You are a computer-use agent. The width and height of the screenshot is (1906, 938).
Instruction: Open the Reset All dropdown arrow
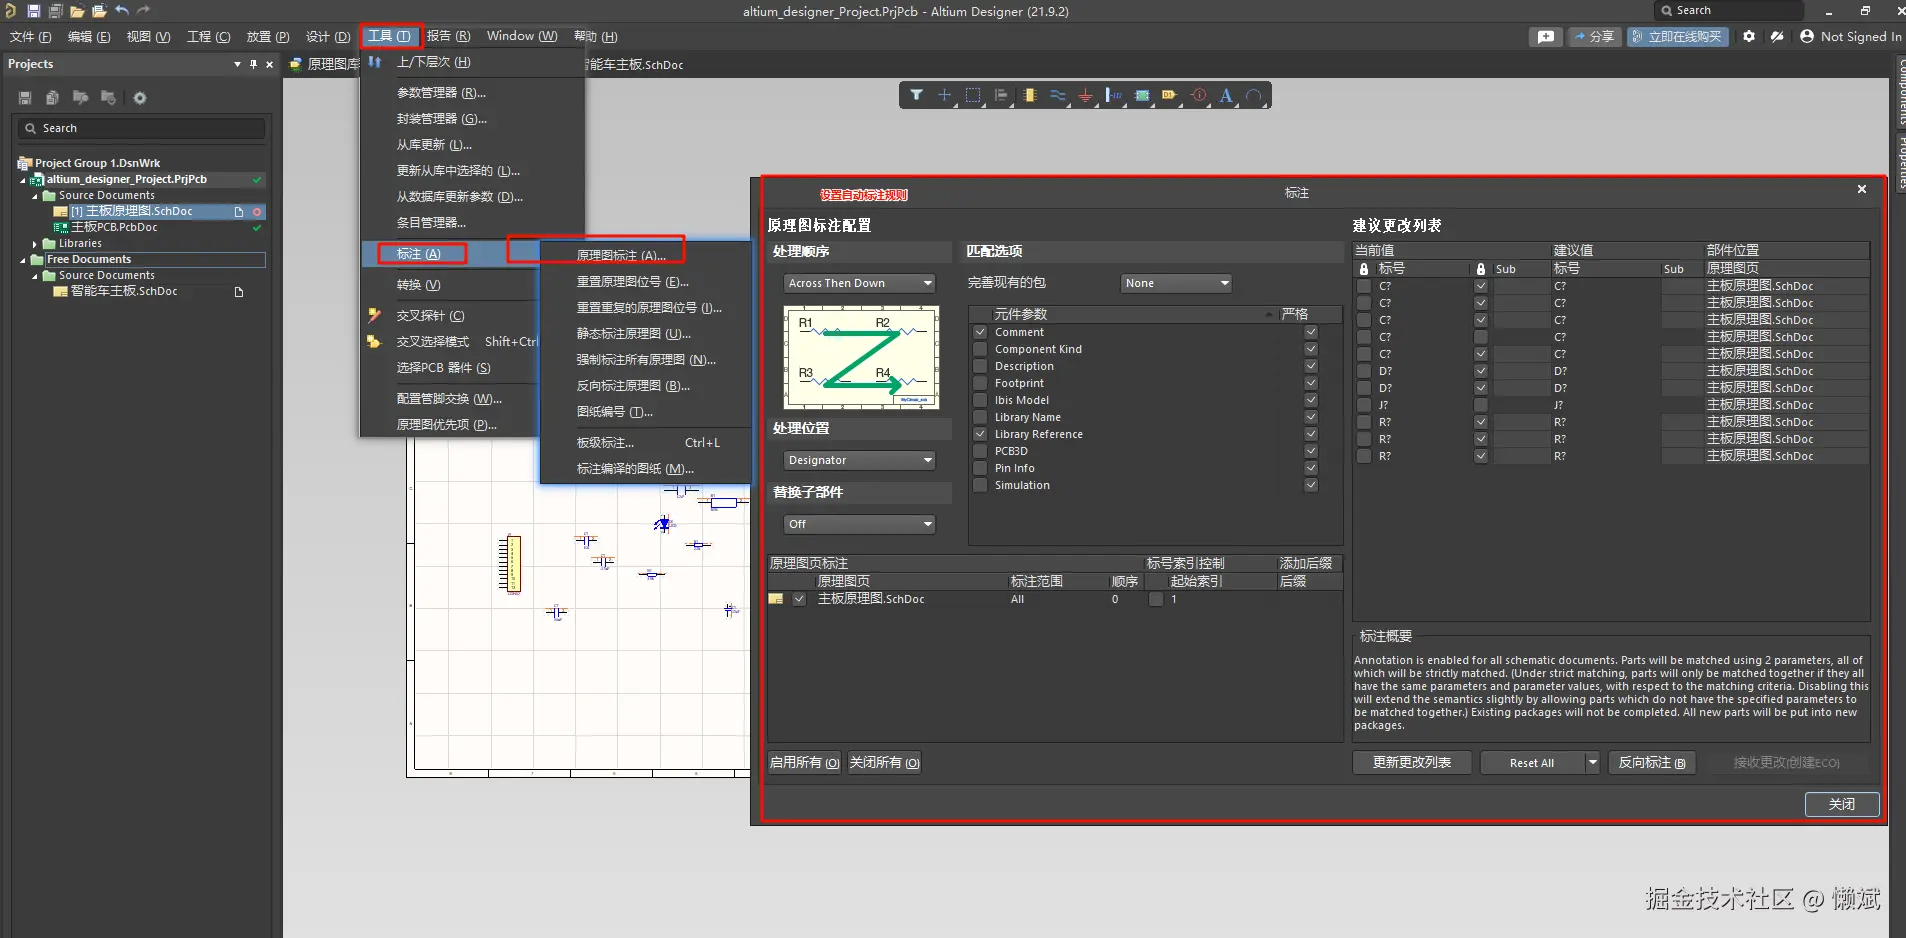[x=1592, y=763]
